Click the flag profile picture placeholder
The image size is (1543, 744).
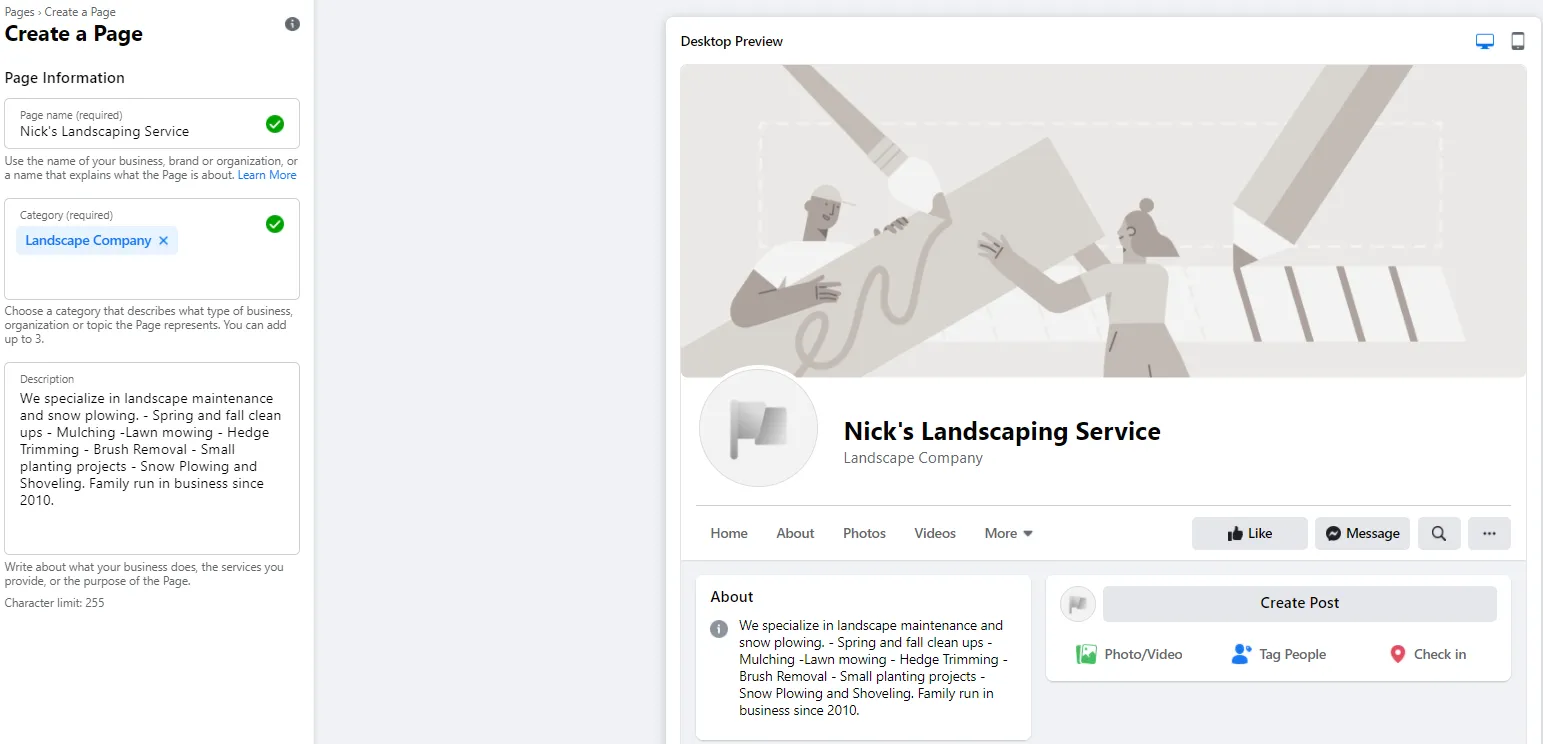pyautogui.click(x=759, y=428)
